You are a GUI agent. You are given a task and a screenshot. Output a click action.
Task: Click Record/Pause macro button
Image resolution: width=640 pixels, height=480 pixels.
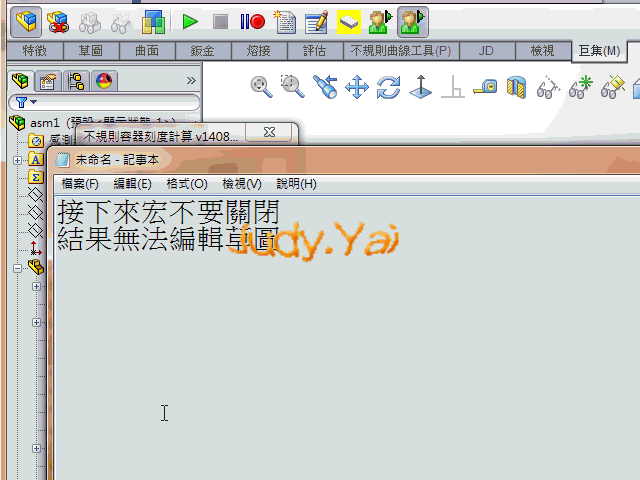[253, 22]
